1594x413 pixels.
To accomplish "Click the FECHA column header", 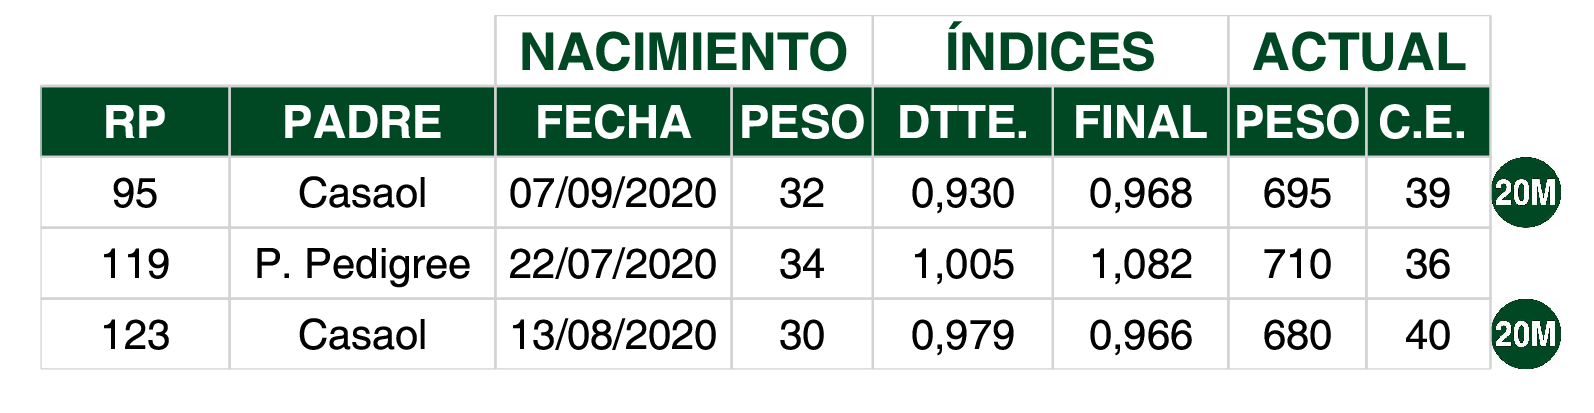I will (x=613, y=122).
